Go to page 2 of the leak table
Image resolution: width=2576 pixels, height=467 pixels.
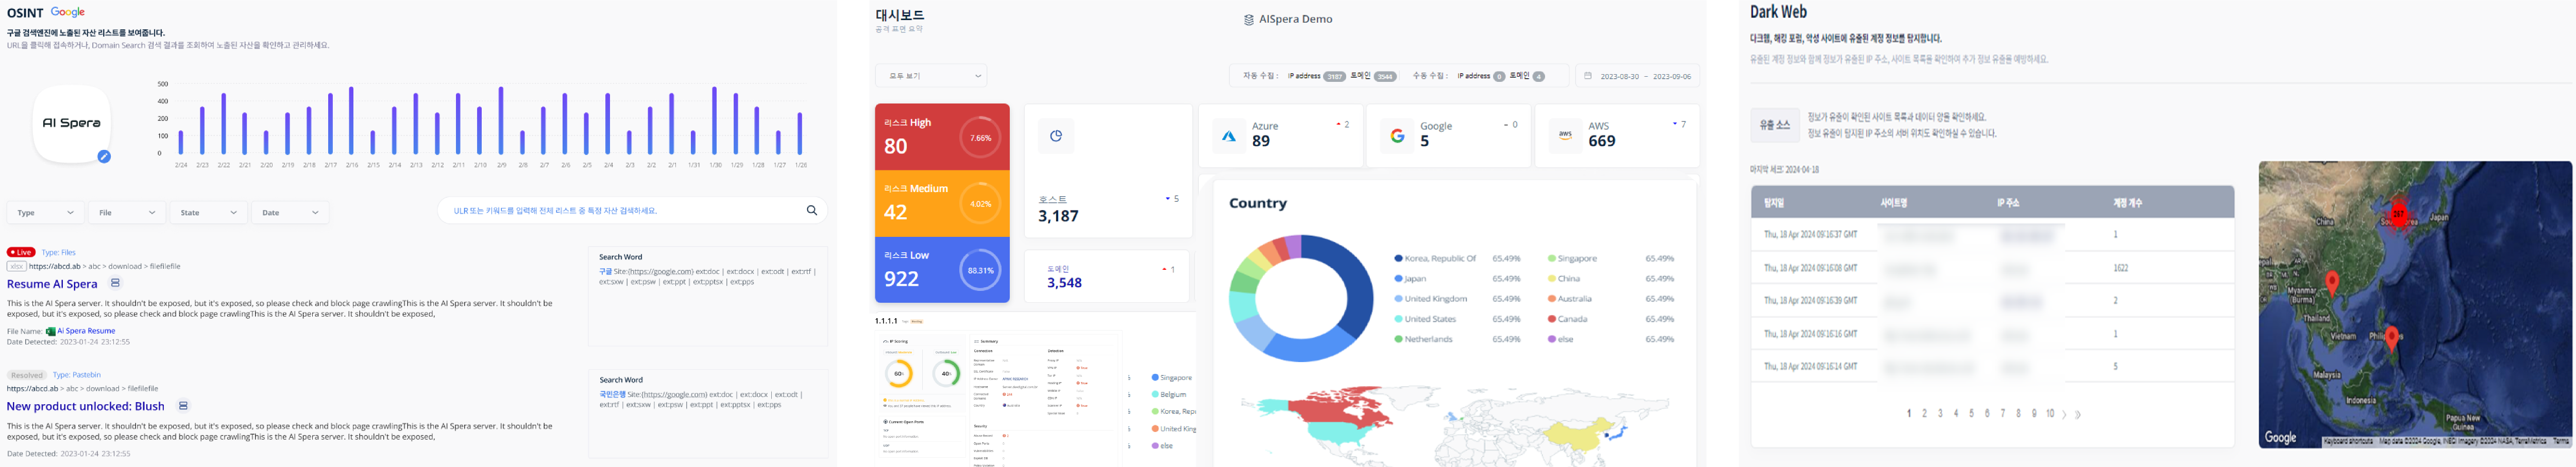[1924, 414]
